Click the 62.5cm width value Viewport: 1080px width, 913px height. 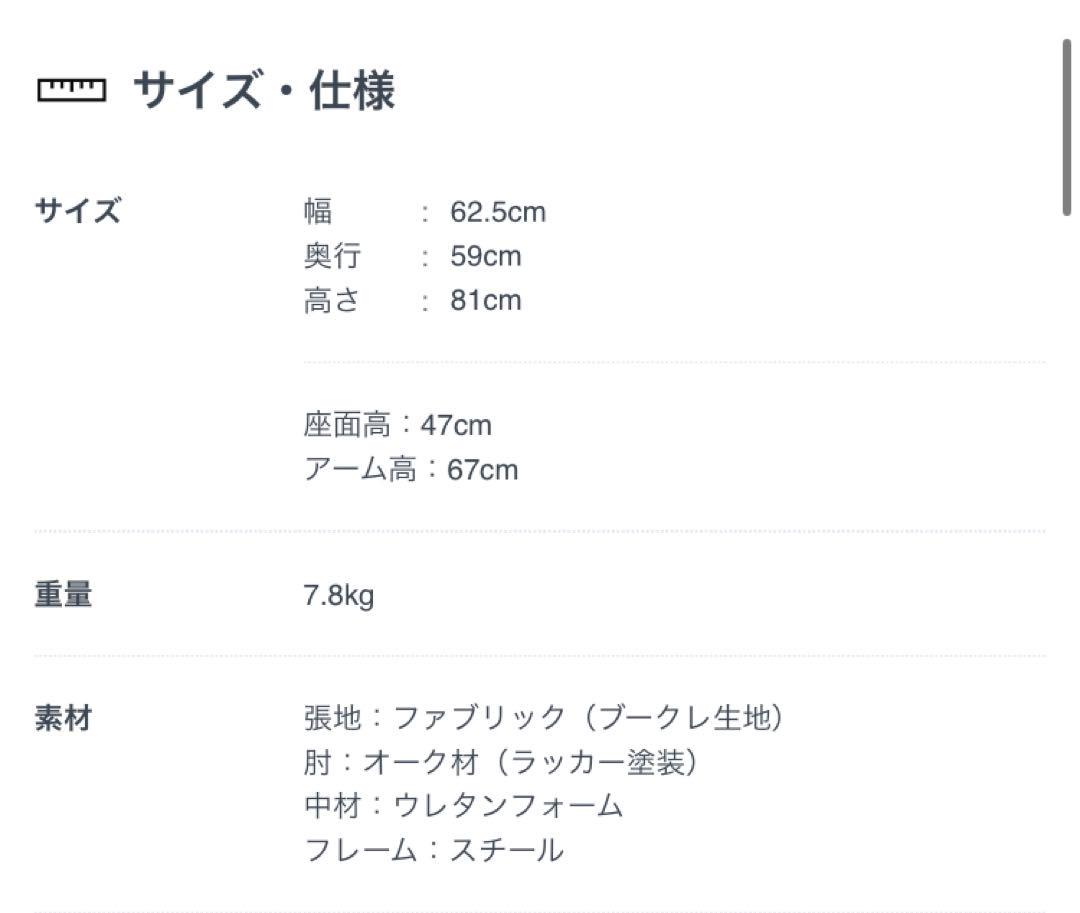click(x=498, y=212)
